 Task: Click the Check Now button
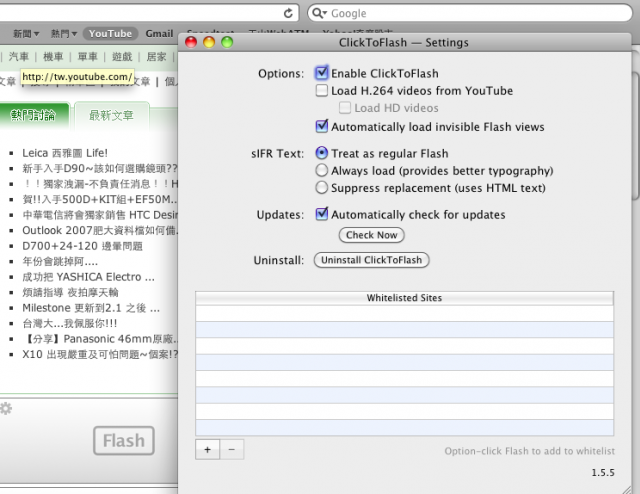click(x=371, y=235)
